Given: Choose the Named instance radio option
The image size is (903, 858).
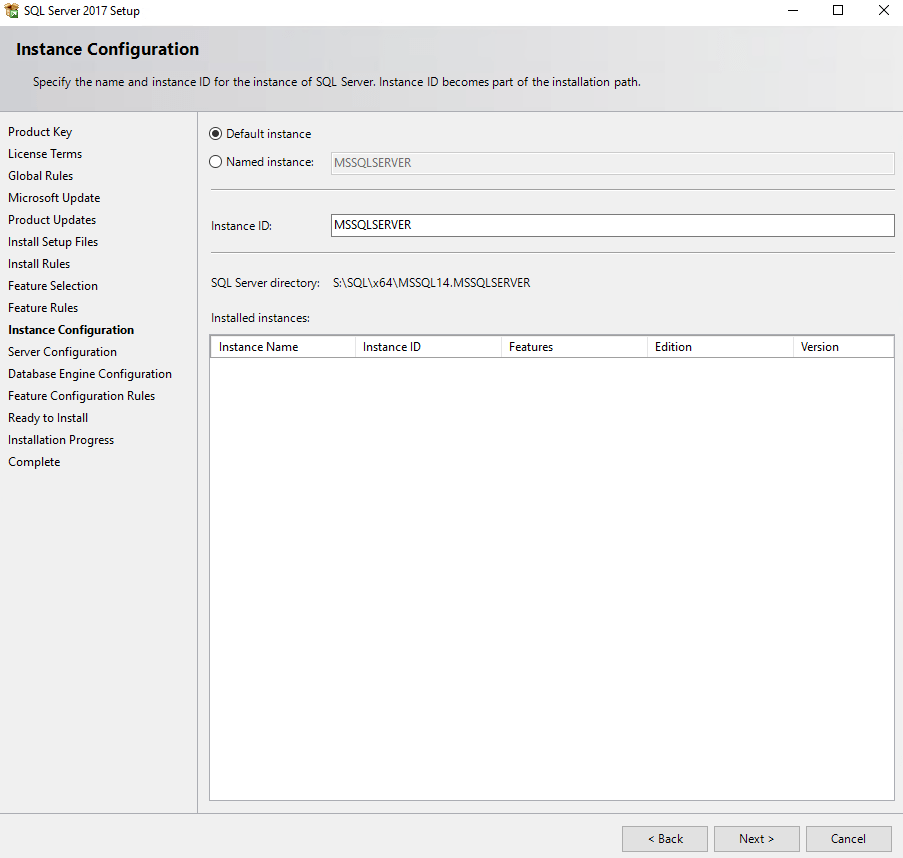Looking at the screenshot, I should point(216,162).
